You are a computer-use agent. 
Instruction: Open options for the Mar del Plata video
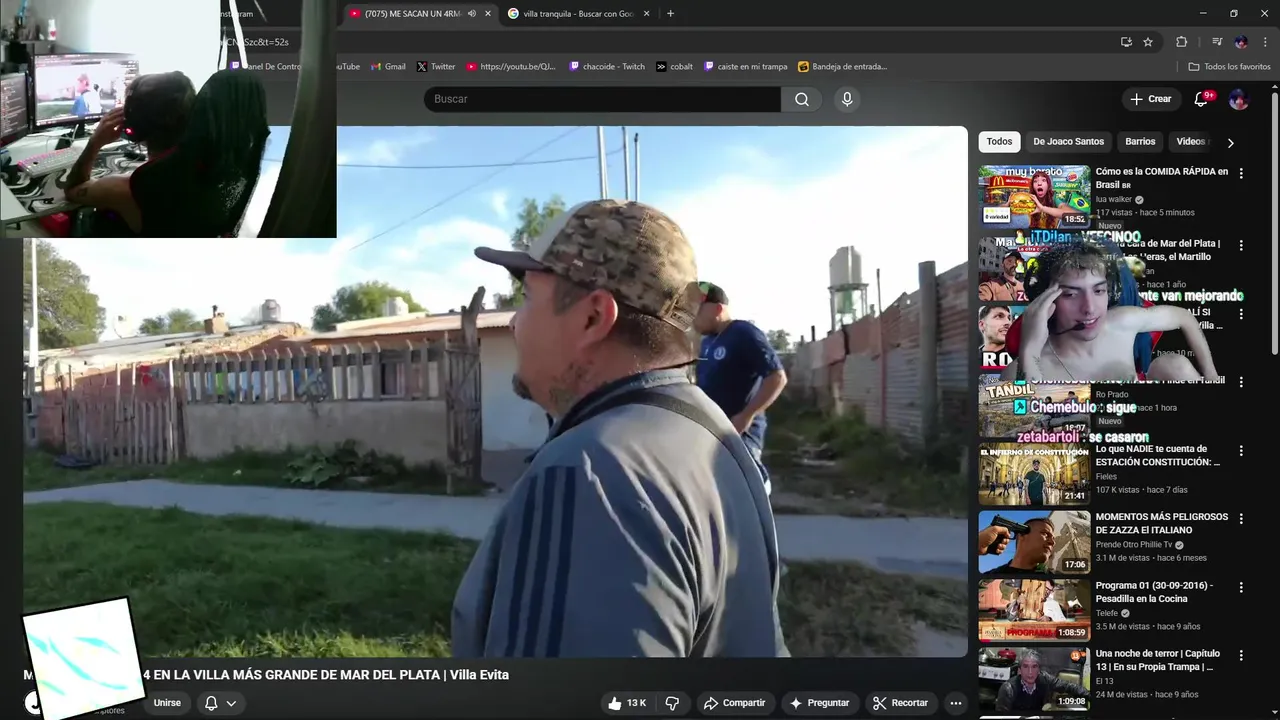coord(1241,245)
